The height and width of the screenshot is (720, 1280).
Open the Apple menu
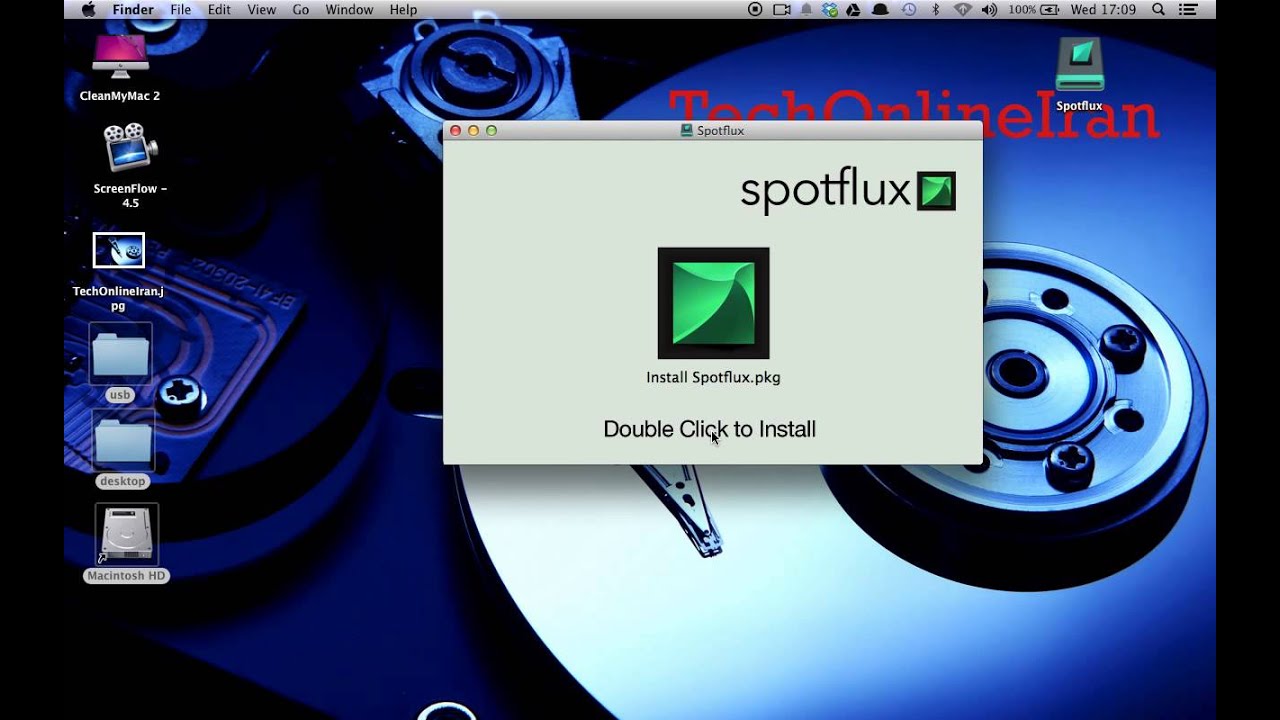(88, 9)
